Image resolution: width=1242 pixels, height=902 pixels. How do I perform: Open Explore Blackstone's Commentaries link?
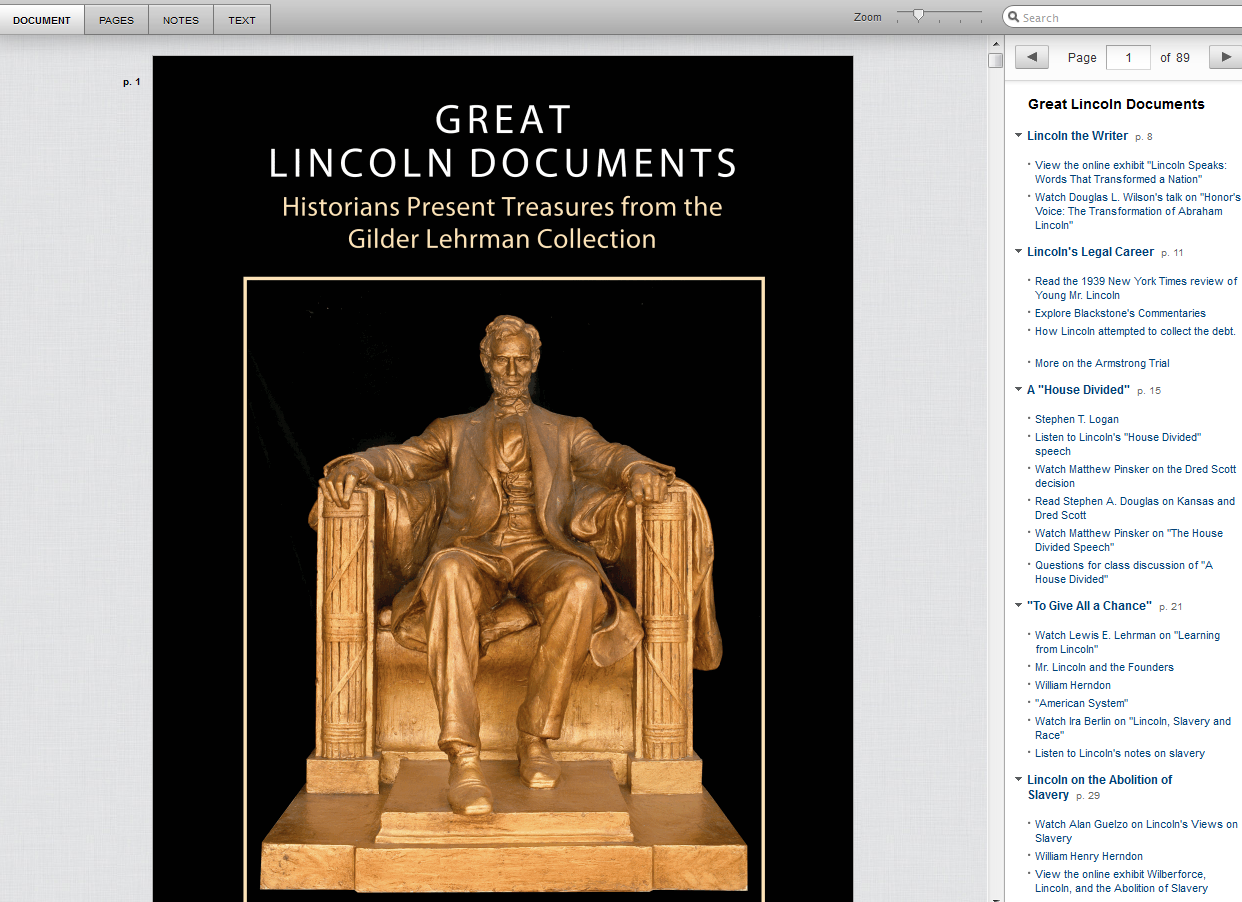pyautogui.click(x=1120, y=313)
